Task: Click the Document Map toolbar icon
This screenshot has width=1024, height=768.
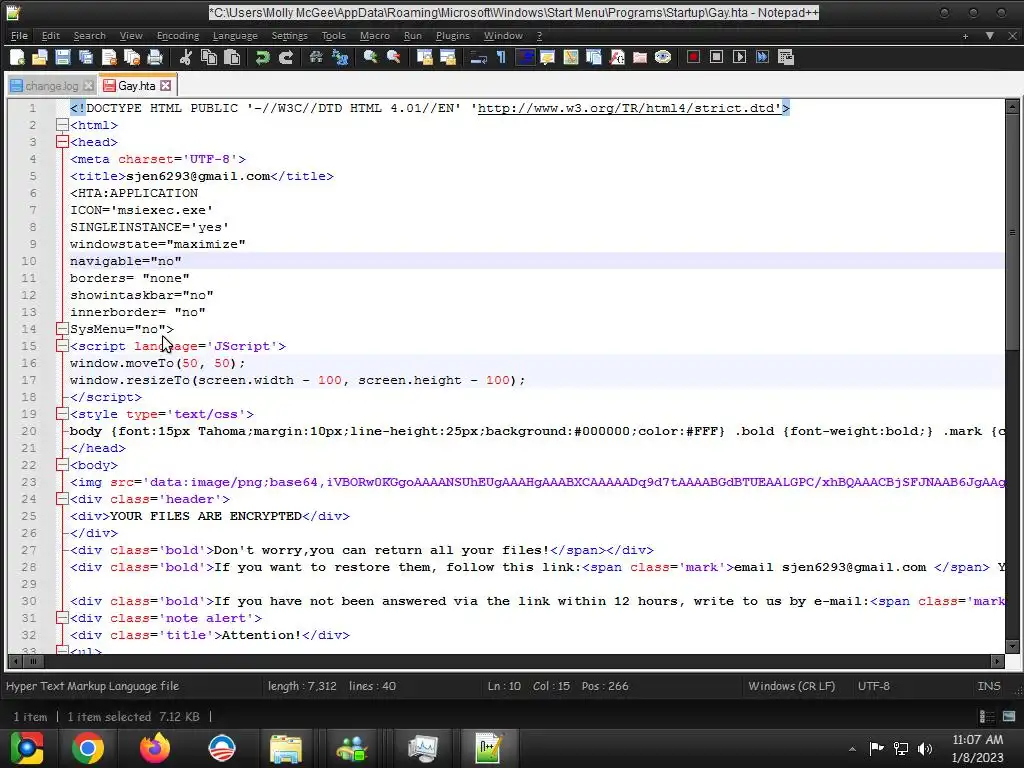Action: 571,57
